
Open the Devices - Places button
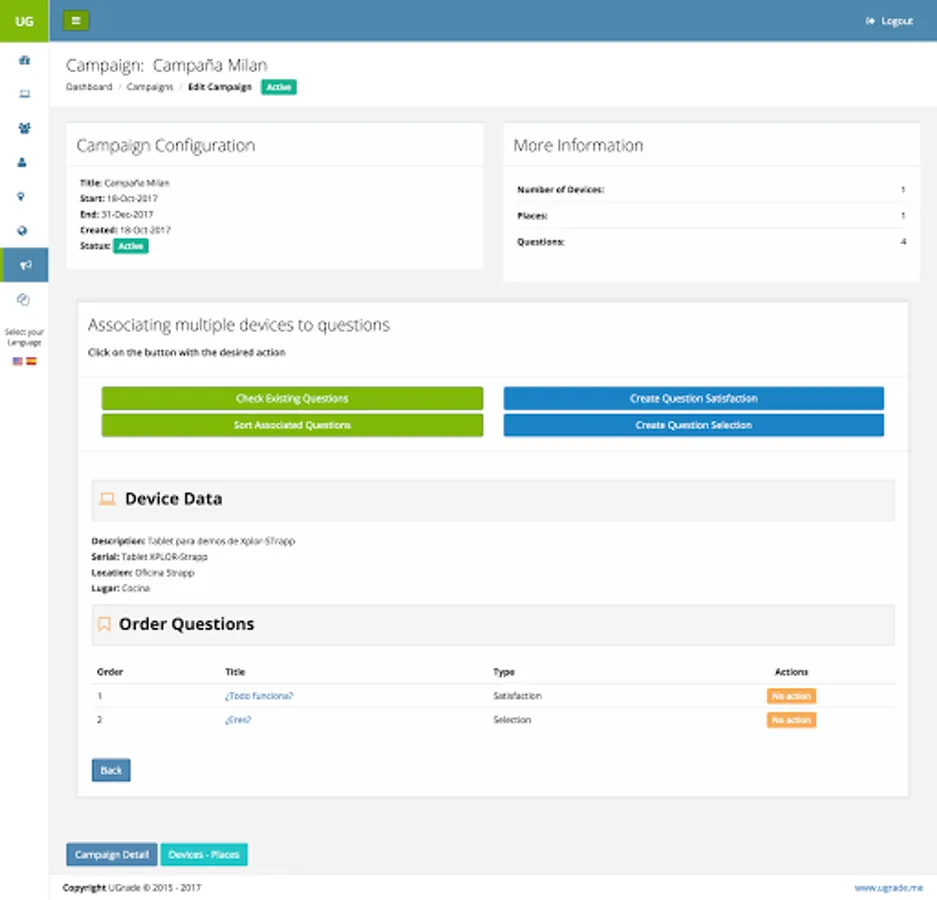204,854
